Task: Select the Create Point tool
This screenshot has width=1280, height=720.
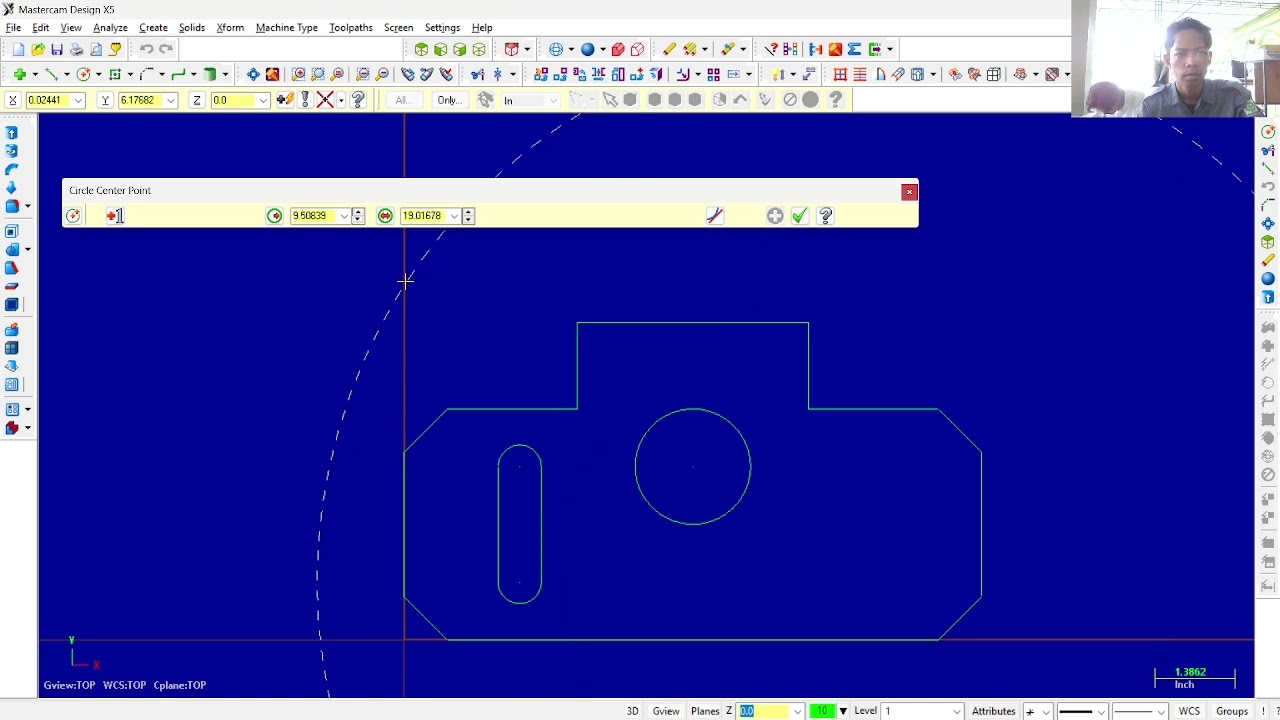Action: tap(19, 74)
